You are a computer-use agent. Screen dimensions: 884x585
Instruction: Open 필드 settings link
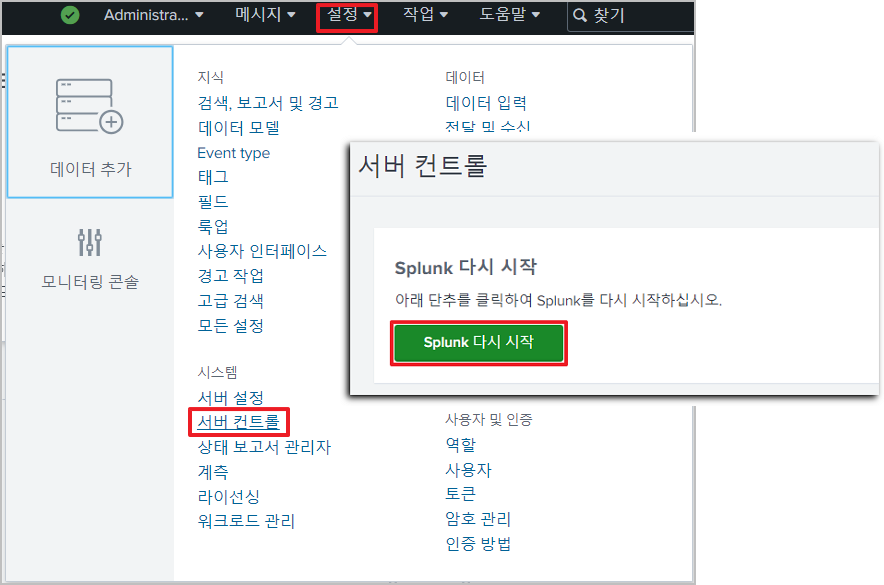click(x=213, y=202)
